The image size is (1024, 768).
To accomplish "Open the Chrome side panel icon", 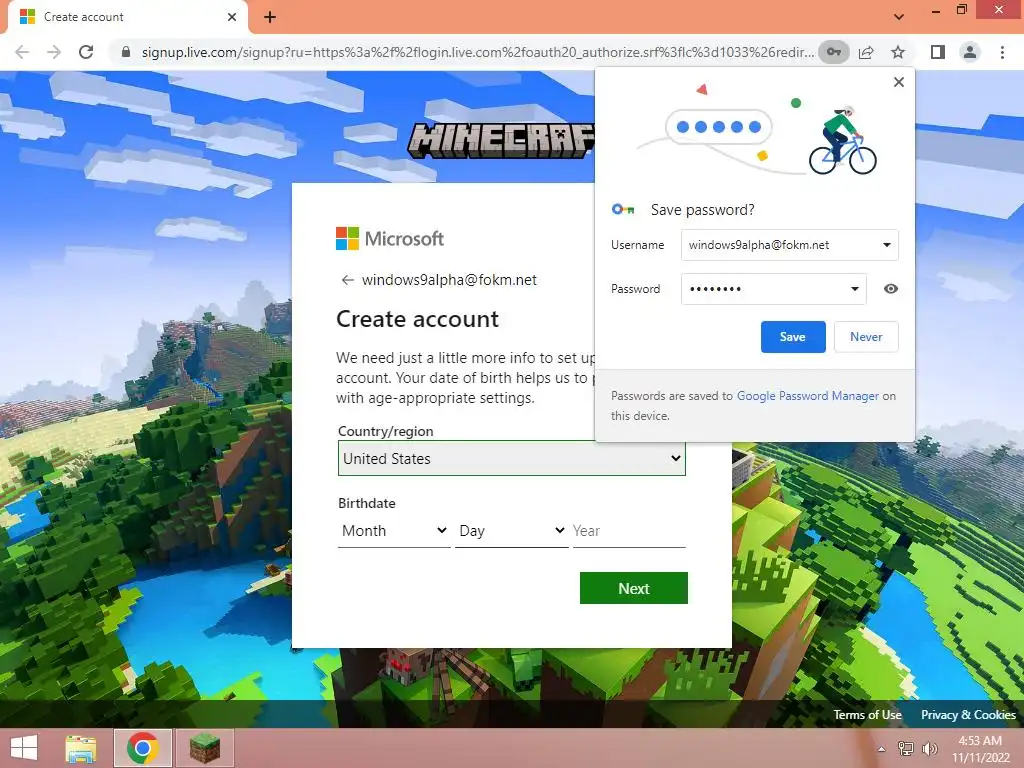I will click(938, 52).
